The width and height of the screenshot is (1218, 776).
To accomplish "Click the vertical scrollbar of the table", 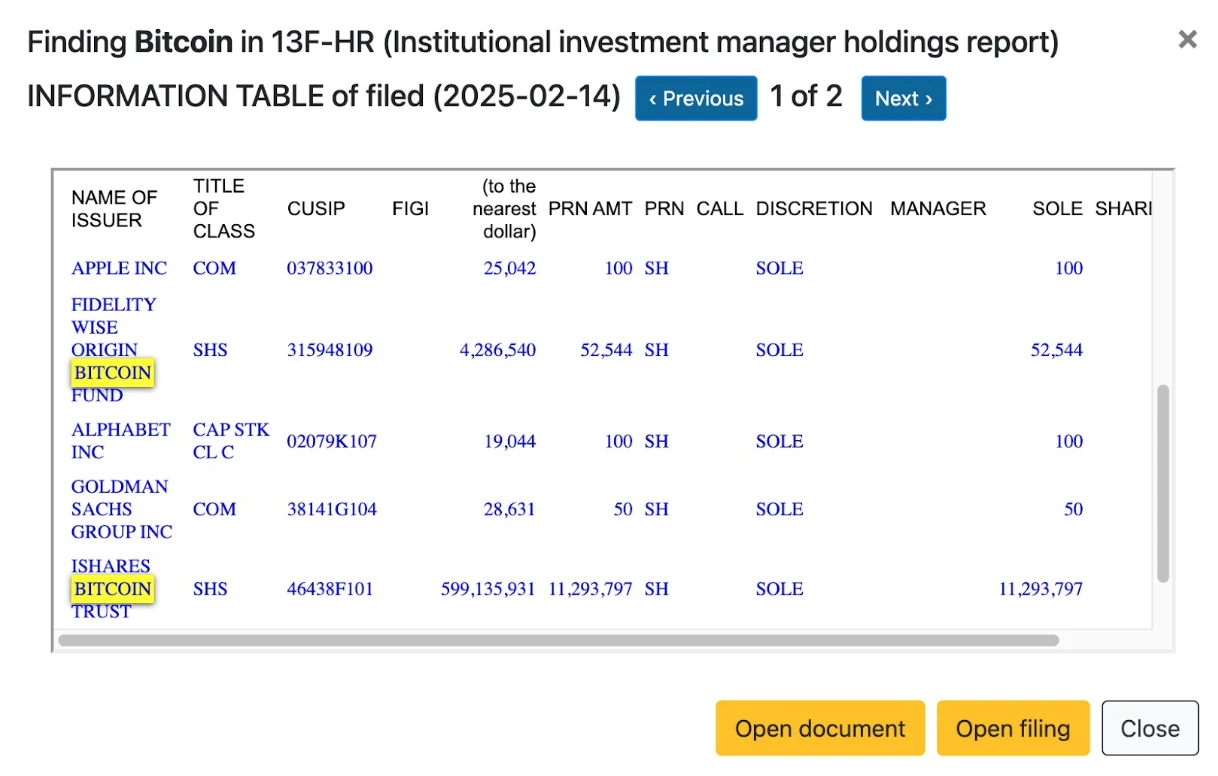I will (x=1162, y=482).
